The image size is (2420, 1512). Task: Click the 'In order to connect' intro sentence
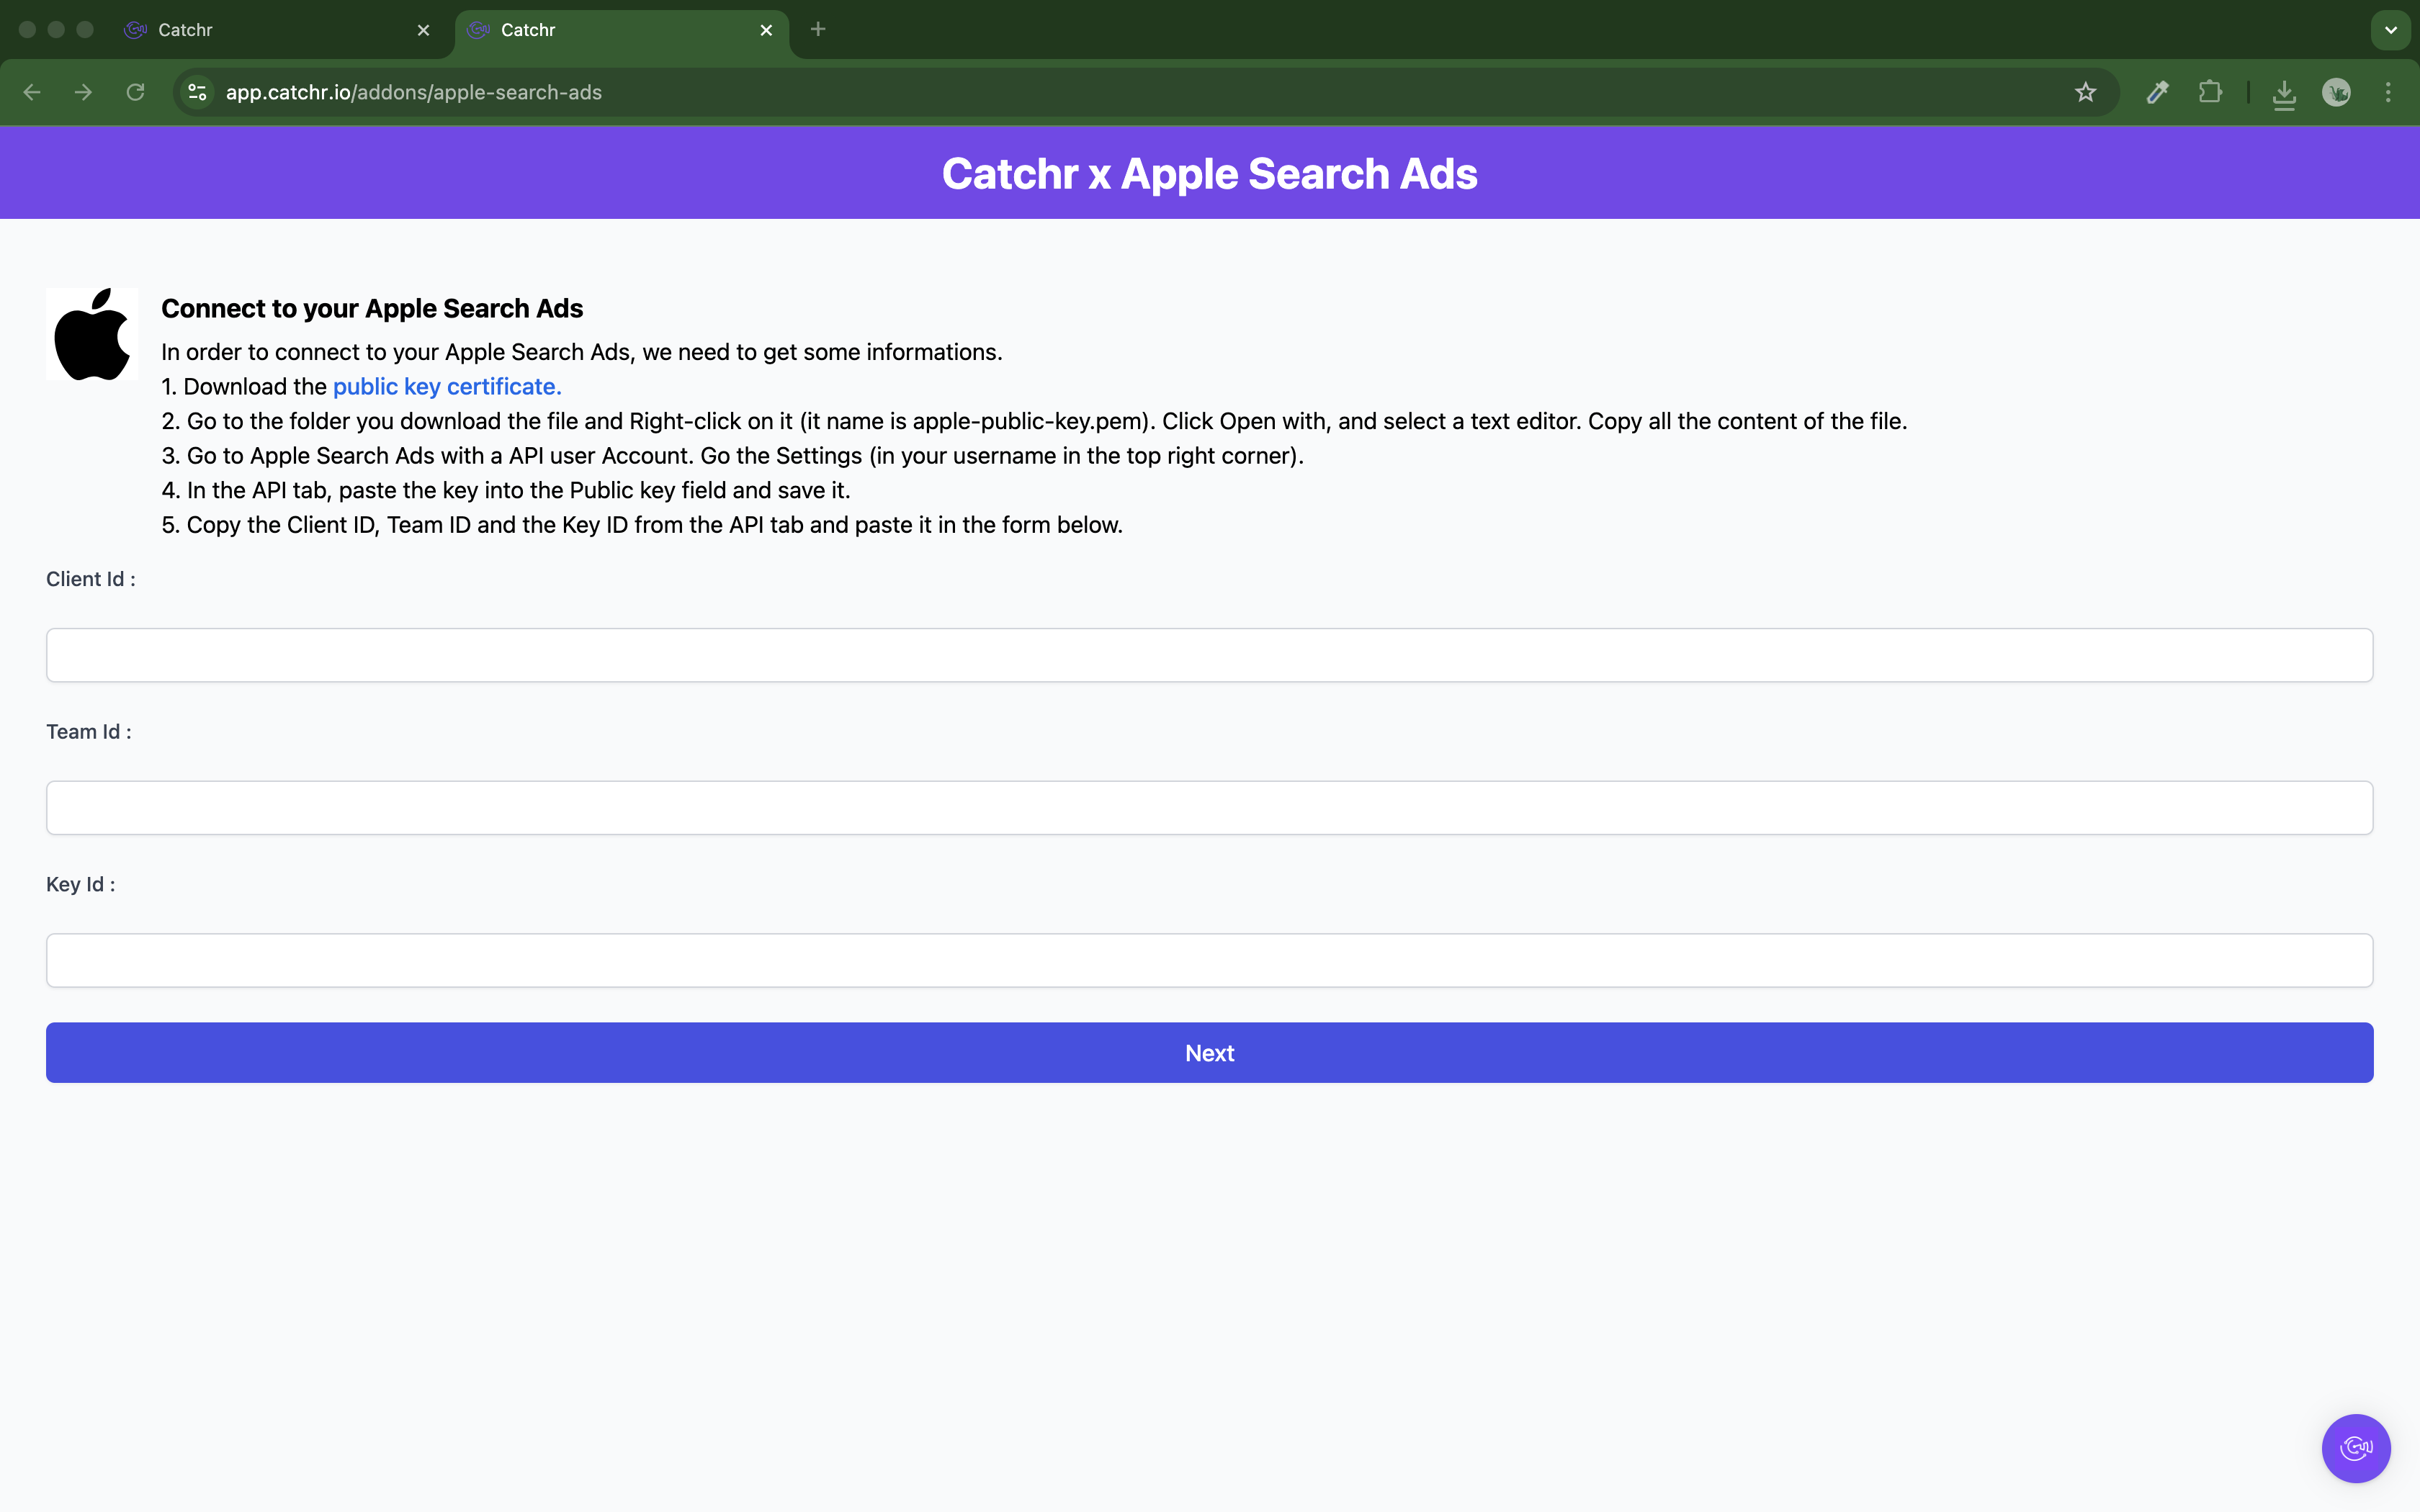[582, 352]
